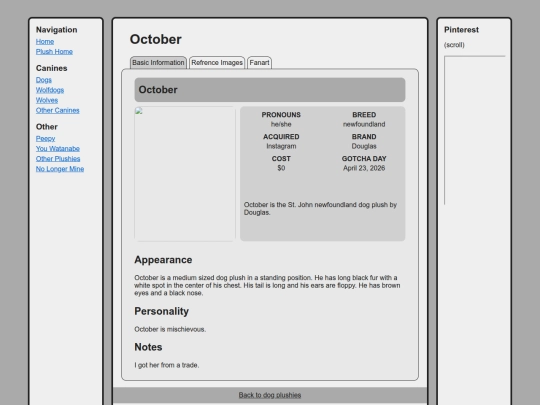Select the PRONOUNS label

click(281, 115)
